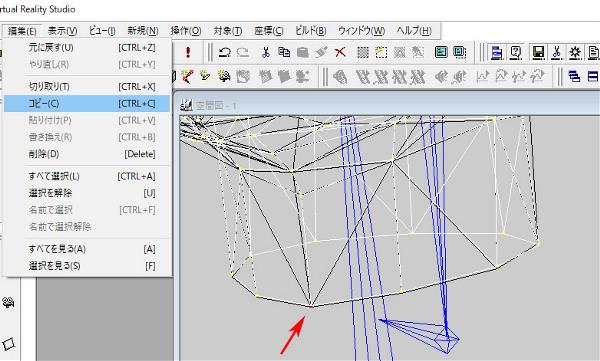Click 選択を解除 menu entry

(87, 193)
